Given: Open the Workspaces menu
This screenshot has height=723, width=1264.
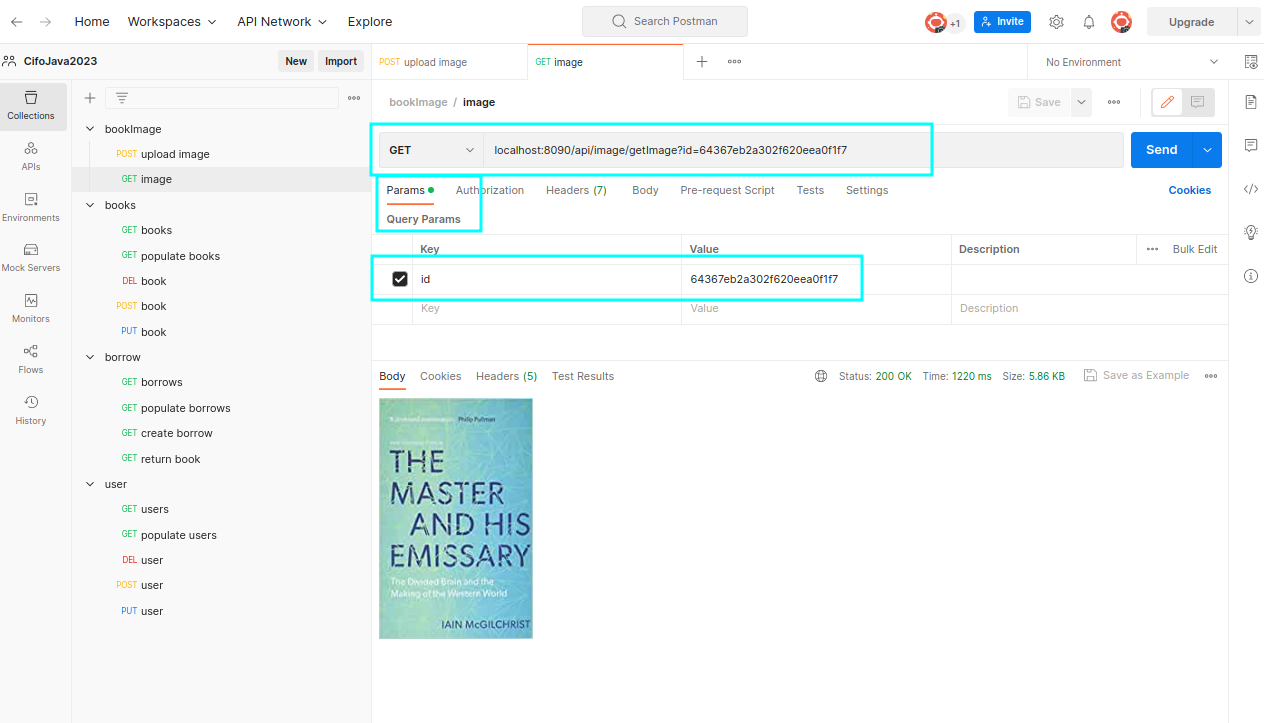Looking at the screenshot, I should coord(170,21).
